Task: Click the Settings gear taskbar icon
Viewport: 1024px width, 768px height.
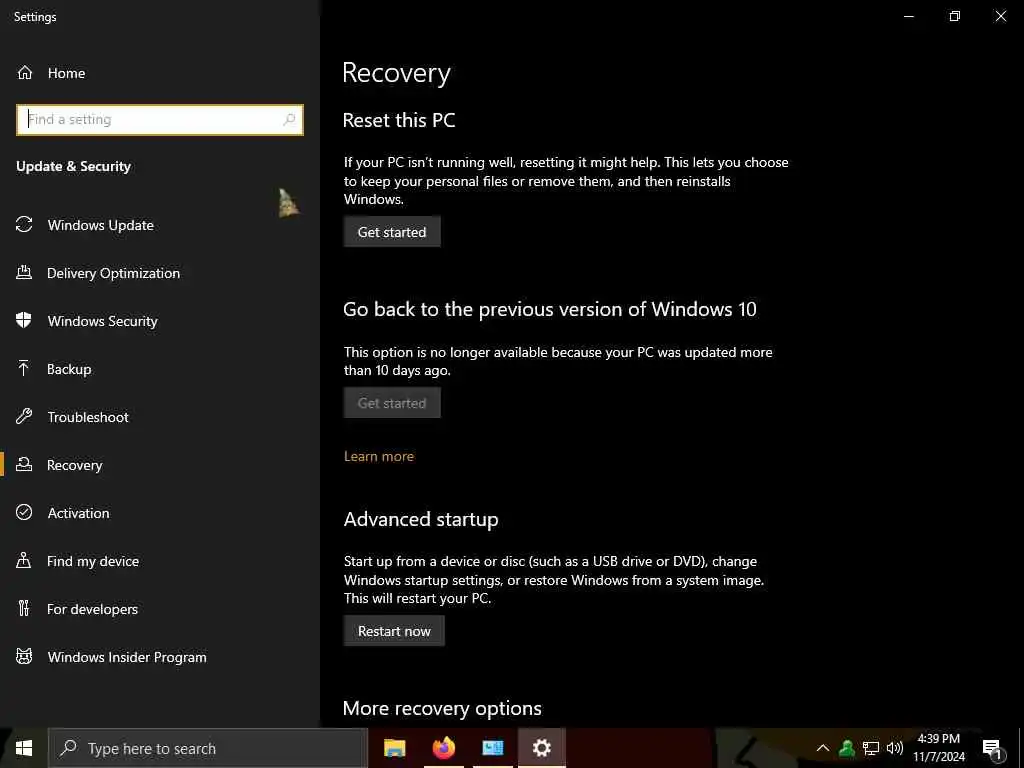Action: [541, 748]
